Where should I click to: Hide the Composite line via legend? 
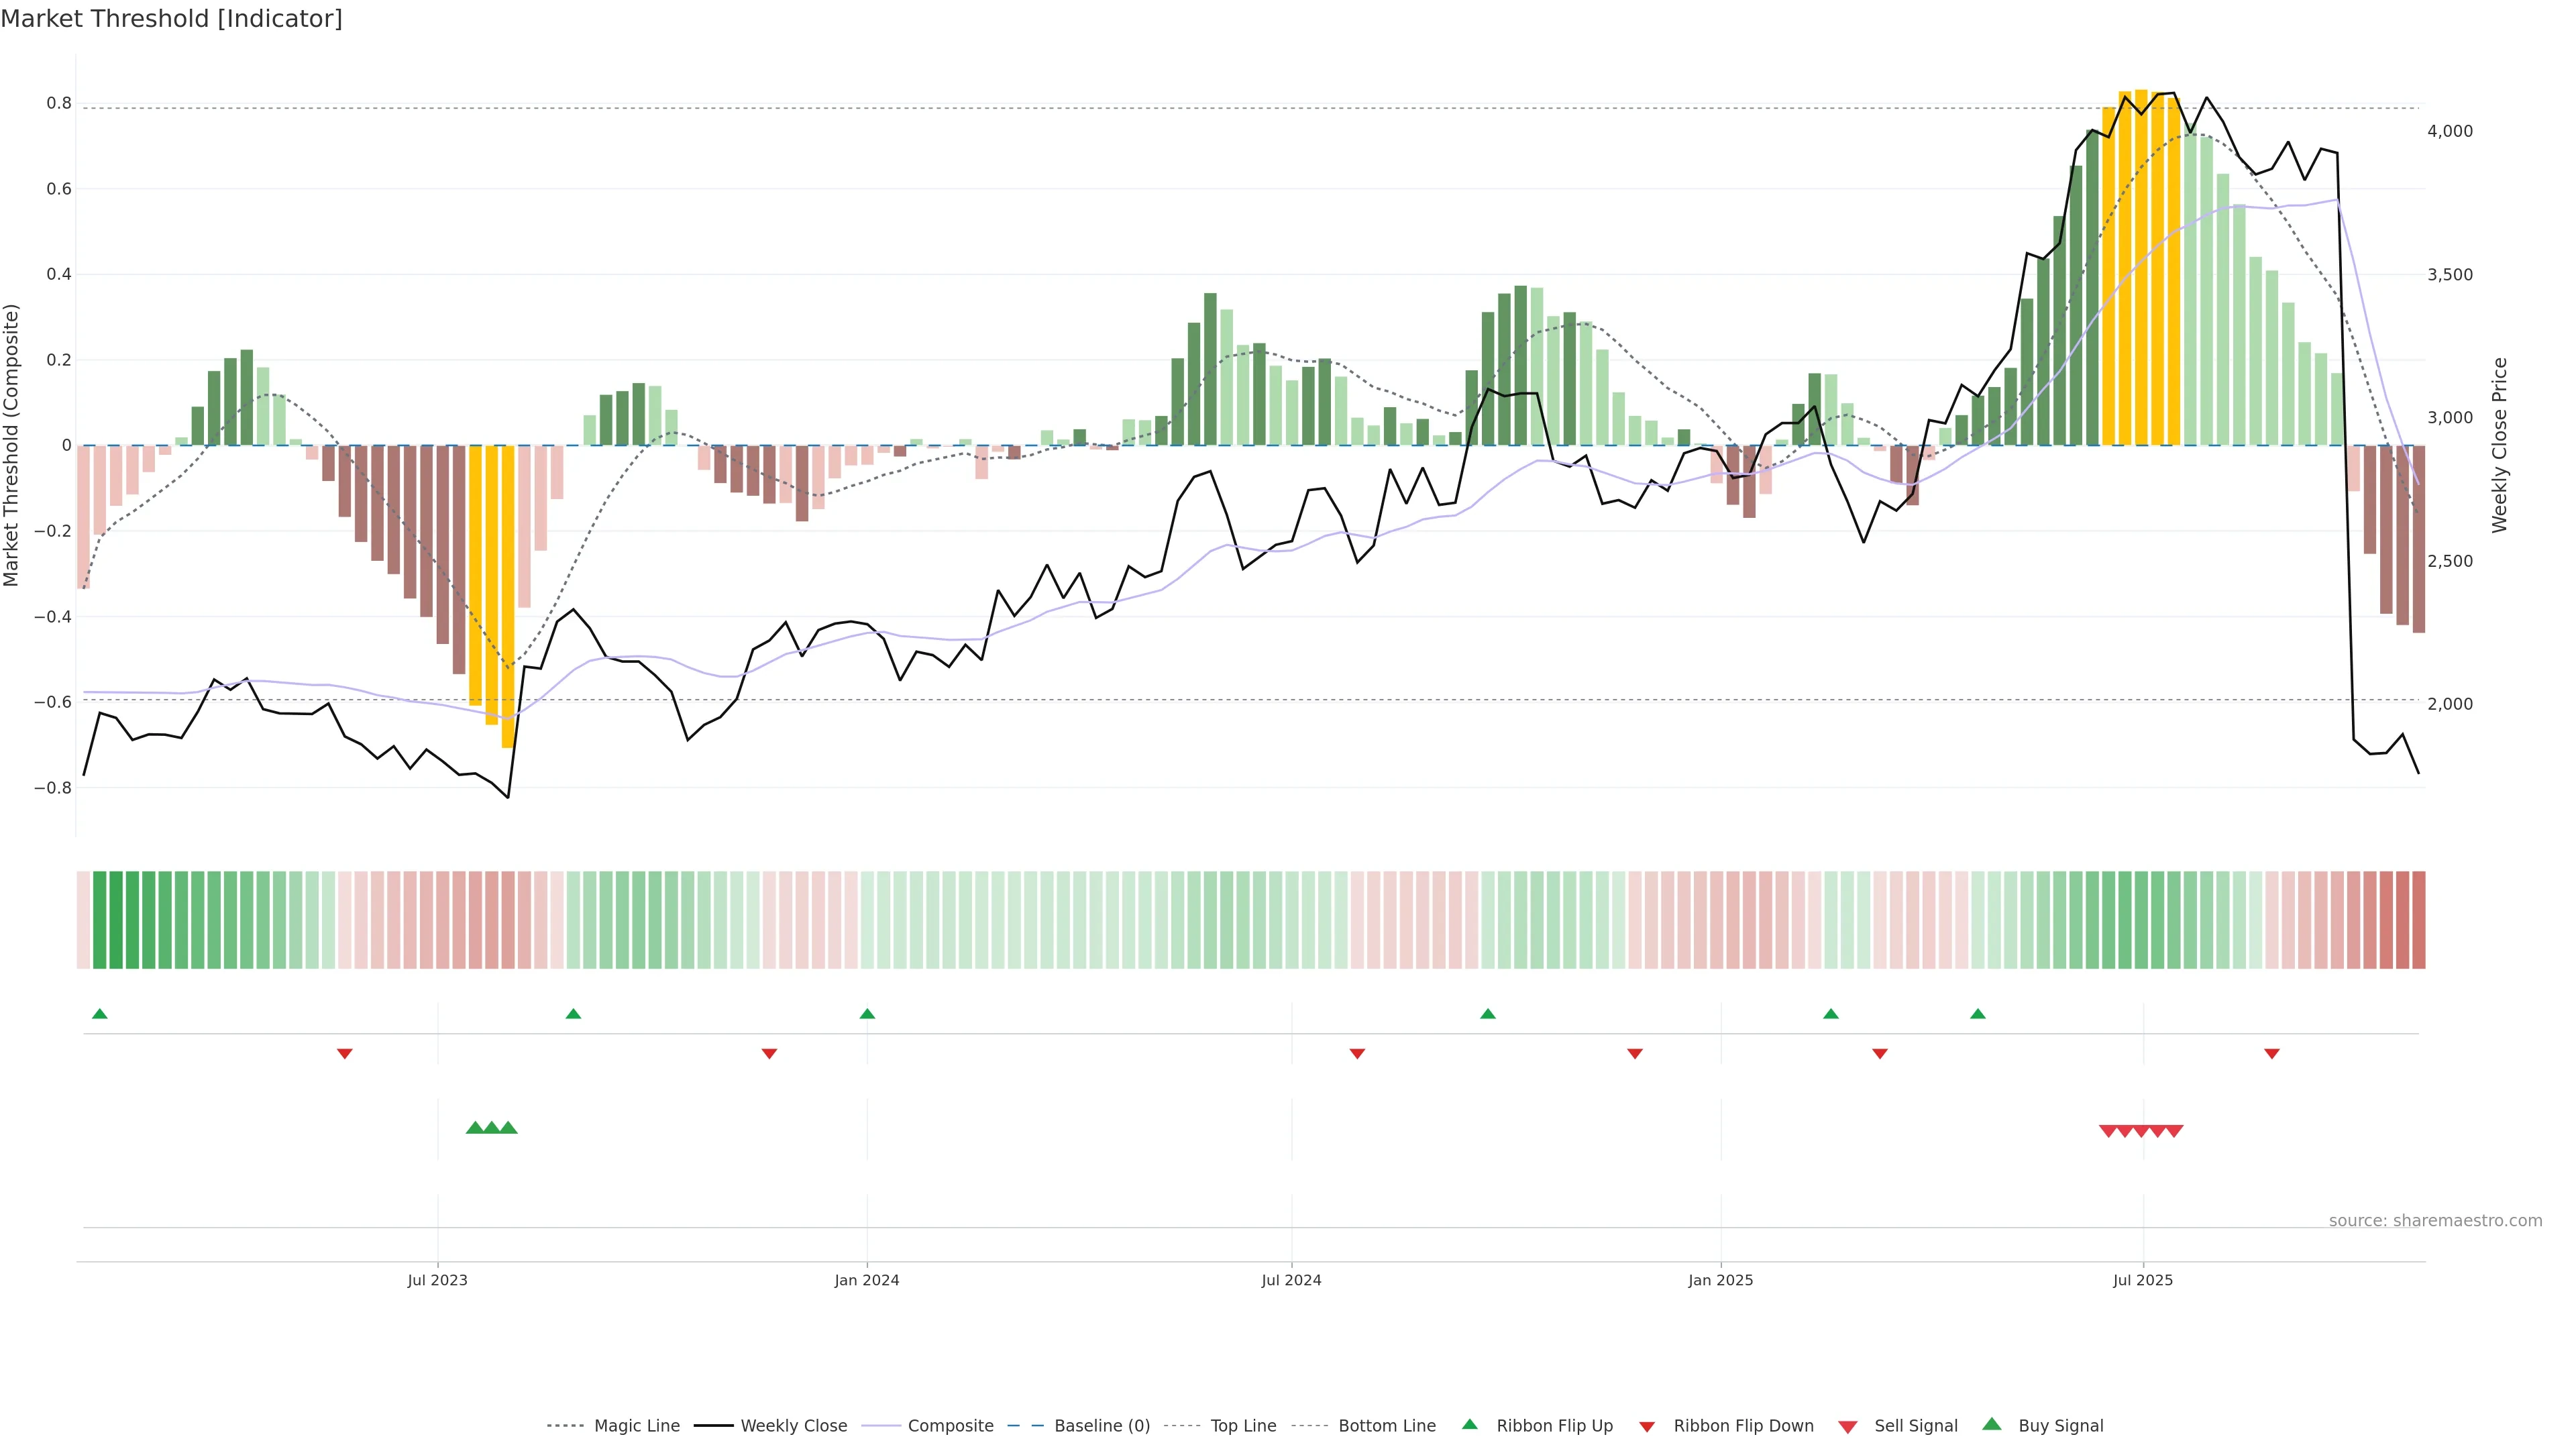click(950, 1426)
